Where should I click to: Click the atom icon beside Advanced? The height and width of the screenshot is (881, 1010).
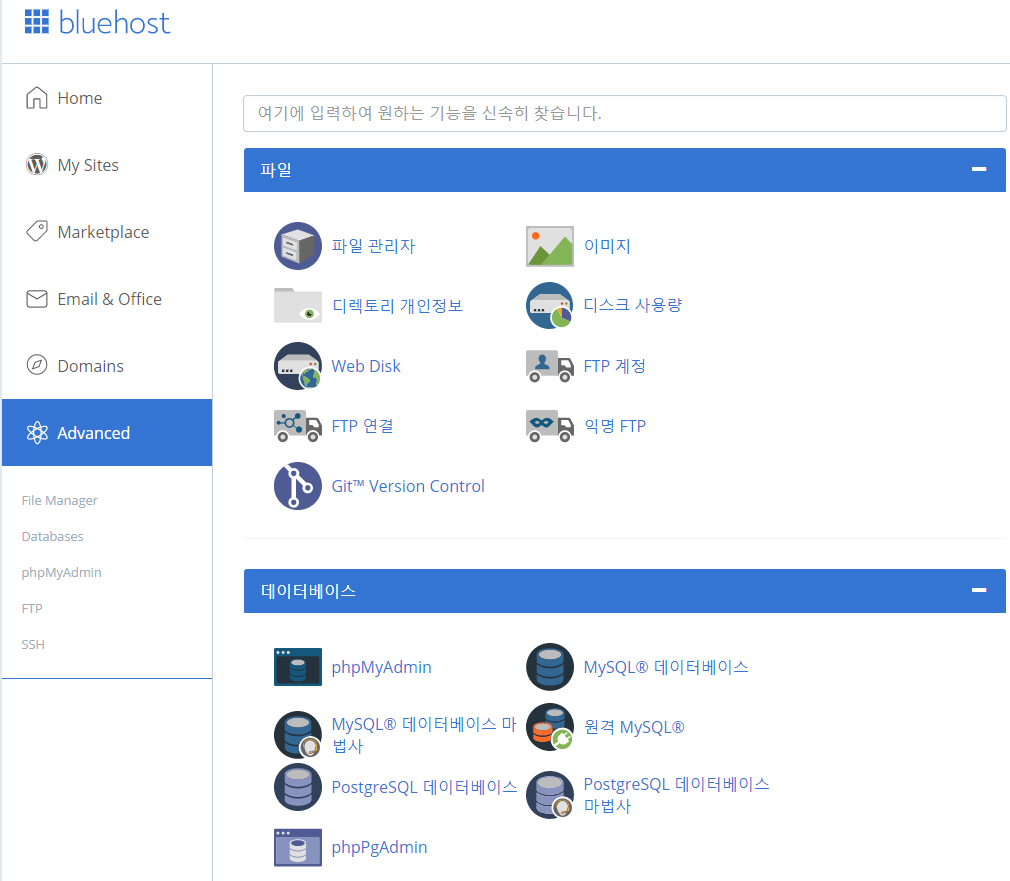point(37,433)
